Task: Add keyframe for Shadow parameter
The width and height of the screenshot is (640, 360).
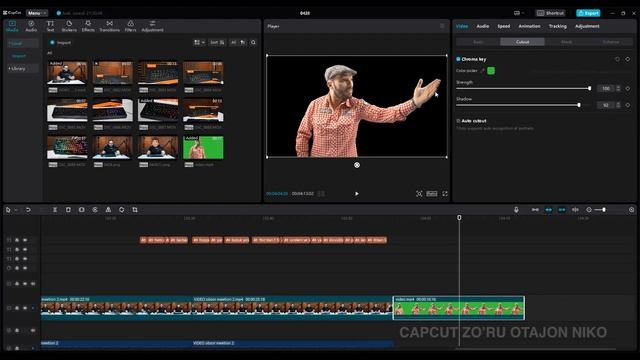Action: (x=628, y=105)
